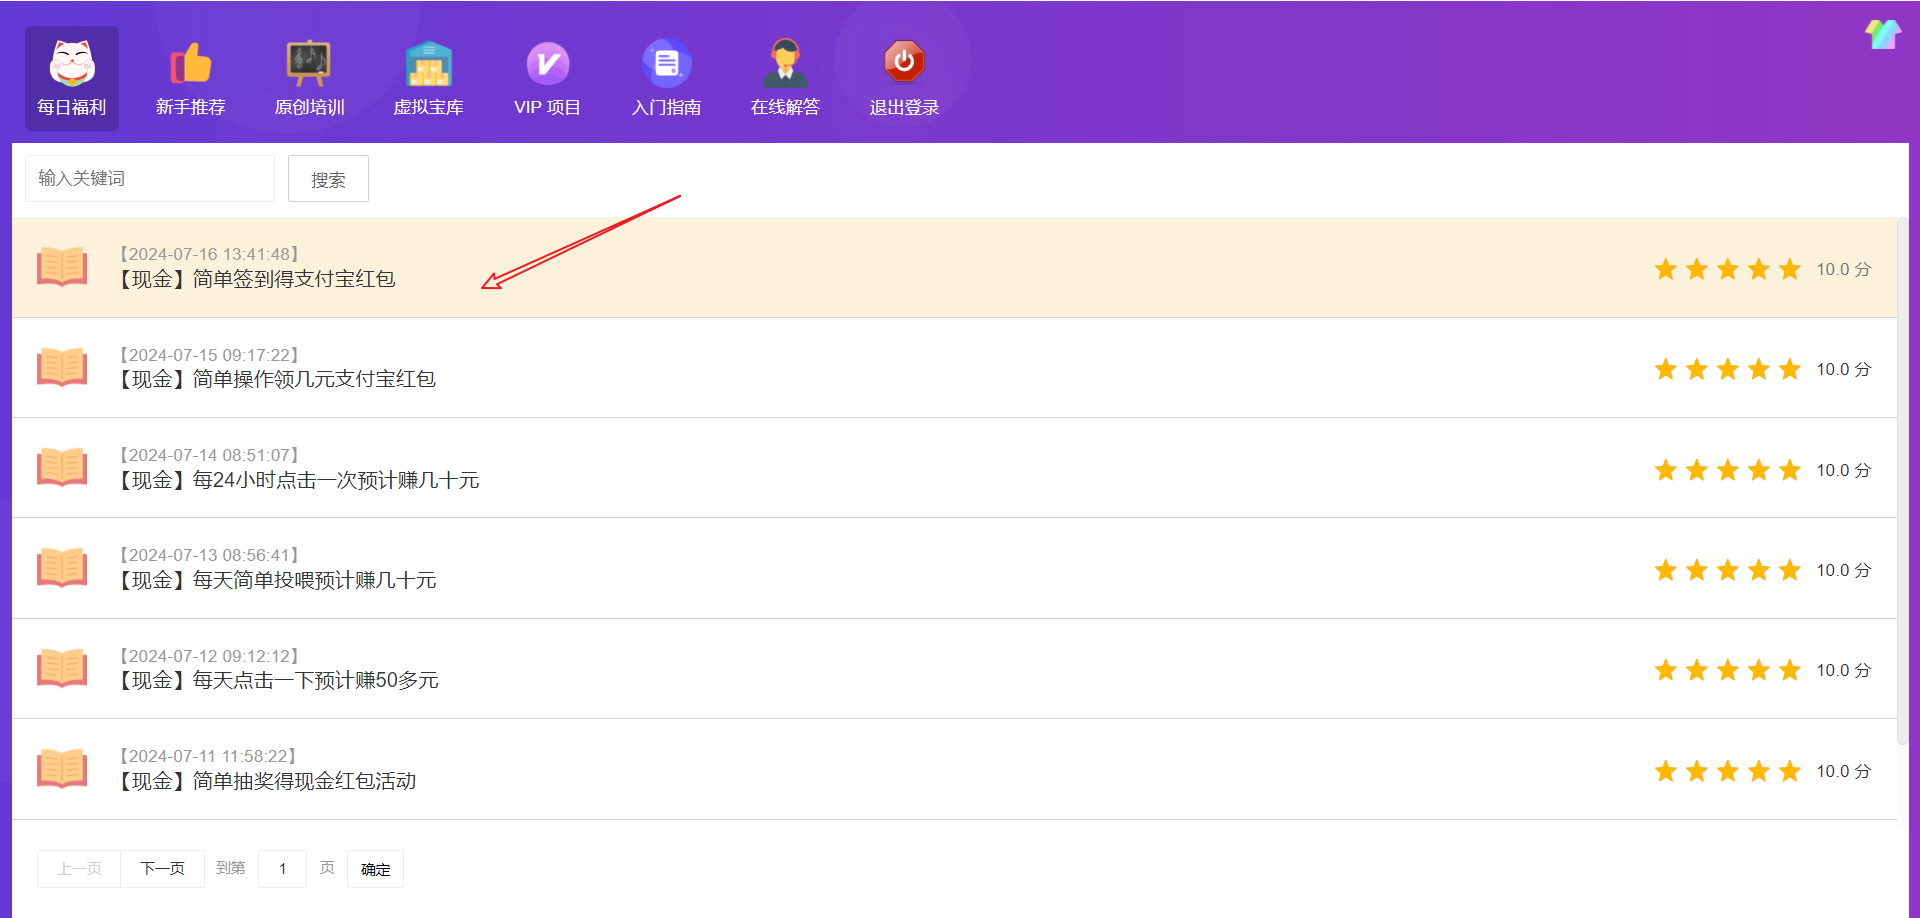This screenshot has width=1920, height=918.
Task: Open 每24小时点击一次预计赚几十元 entry
Action: tap(335, 480)
